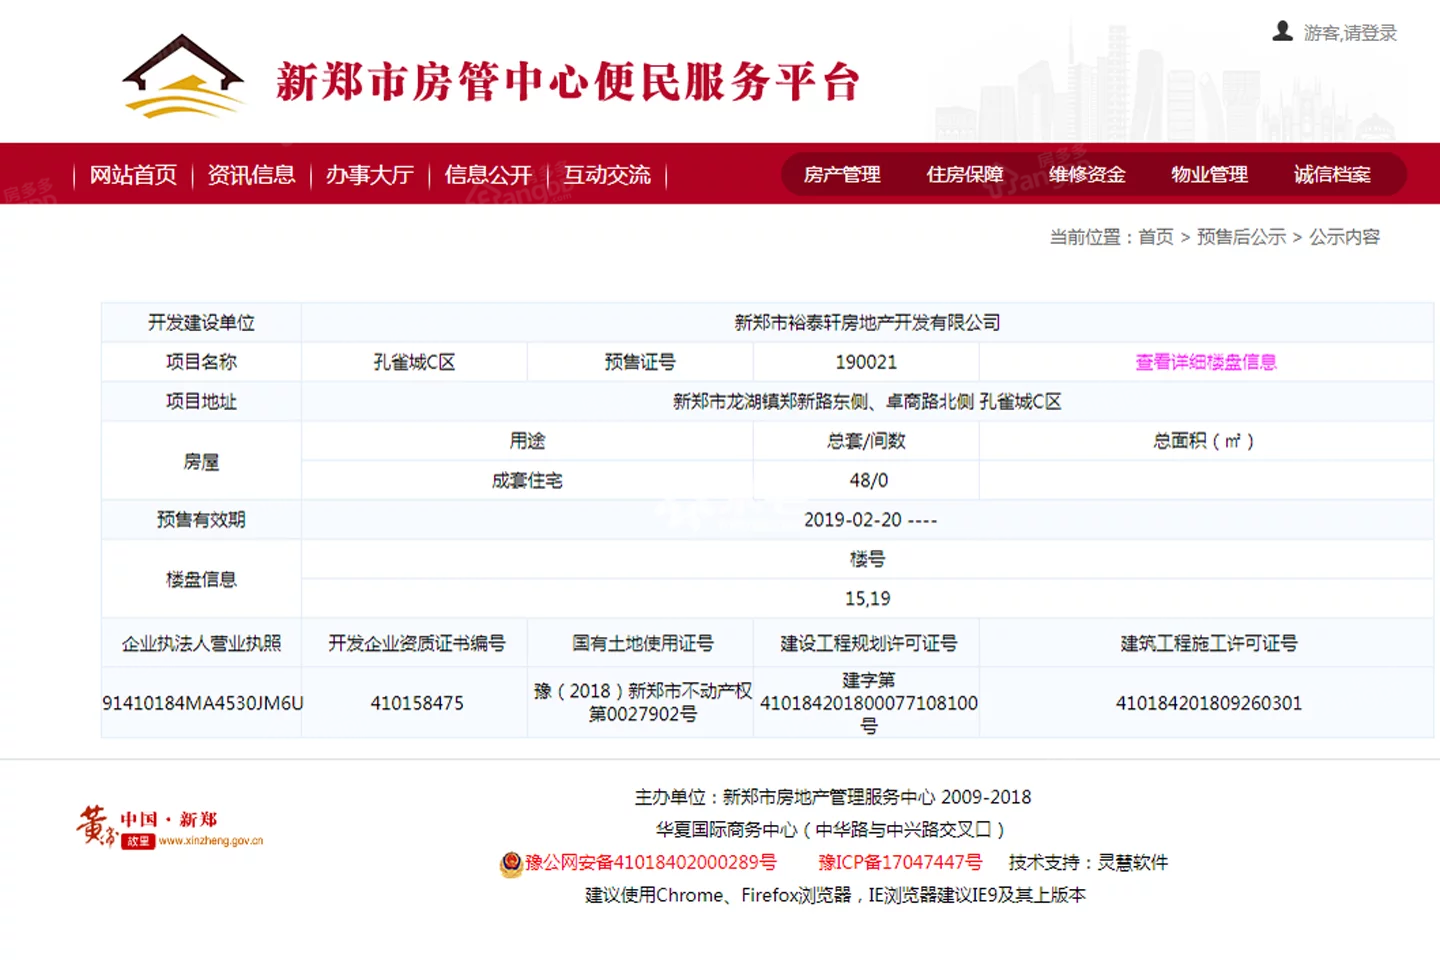Click 预售后公示 in the breadcrumb

[x=1241, y=237]
